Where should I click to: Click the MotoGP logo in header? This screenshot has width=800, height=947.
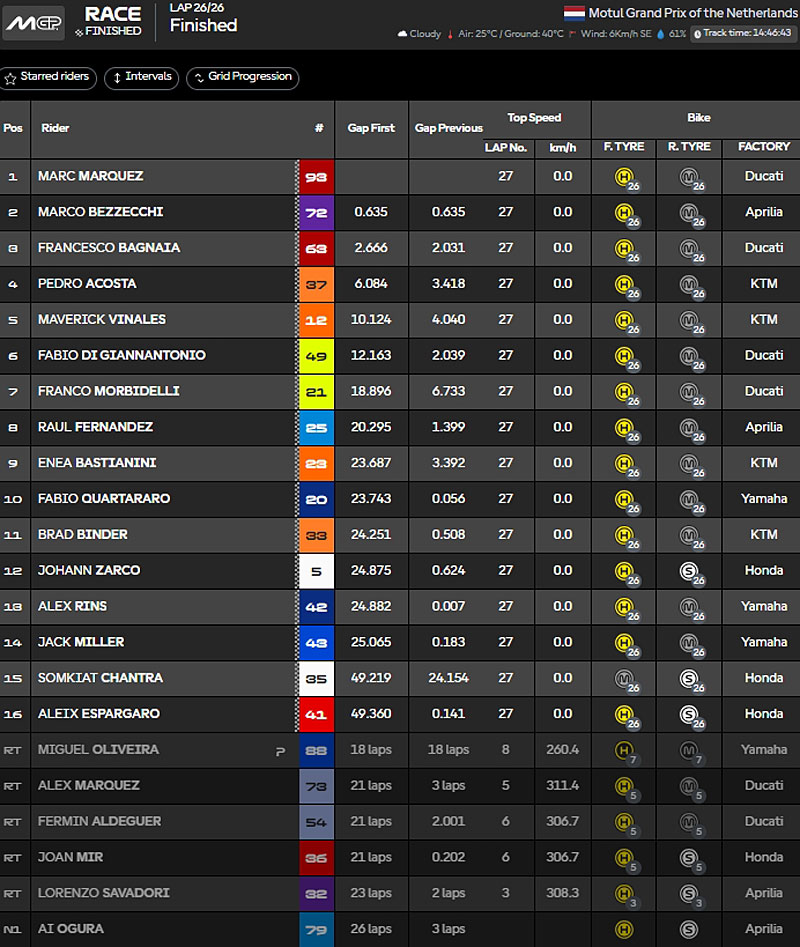click(x=33, y=23)
